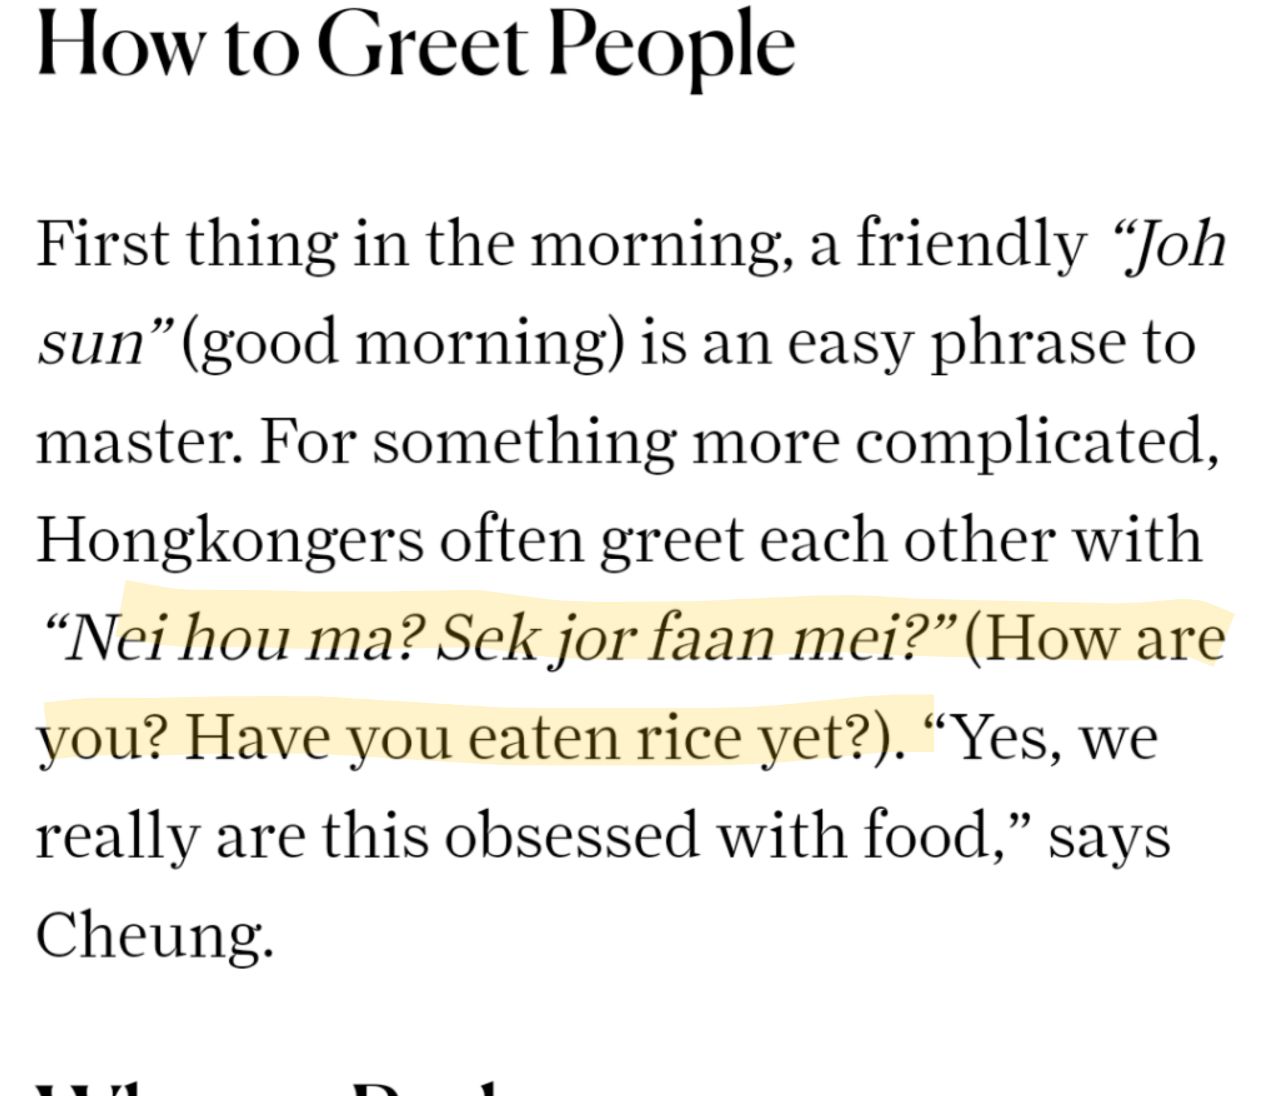Click the word "says" before Cheung
The width and height of the screenshot is (1280, 1096).
coord(1109,836)
